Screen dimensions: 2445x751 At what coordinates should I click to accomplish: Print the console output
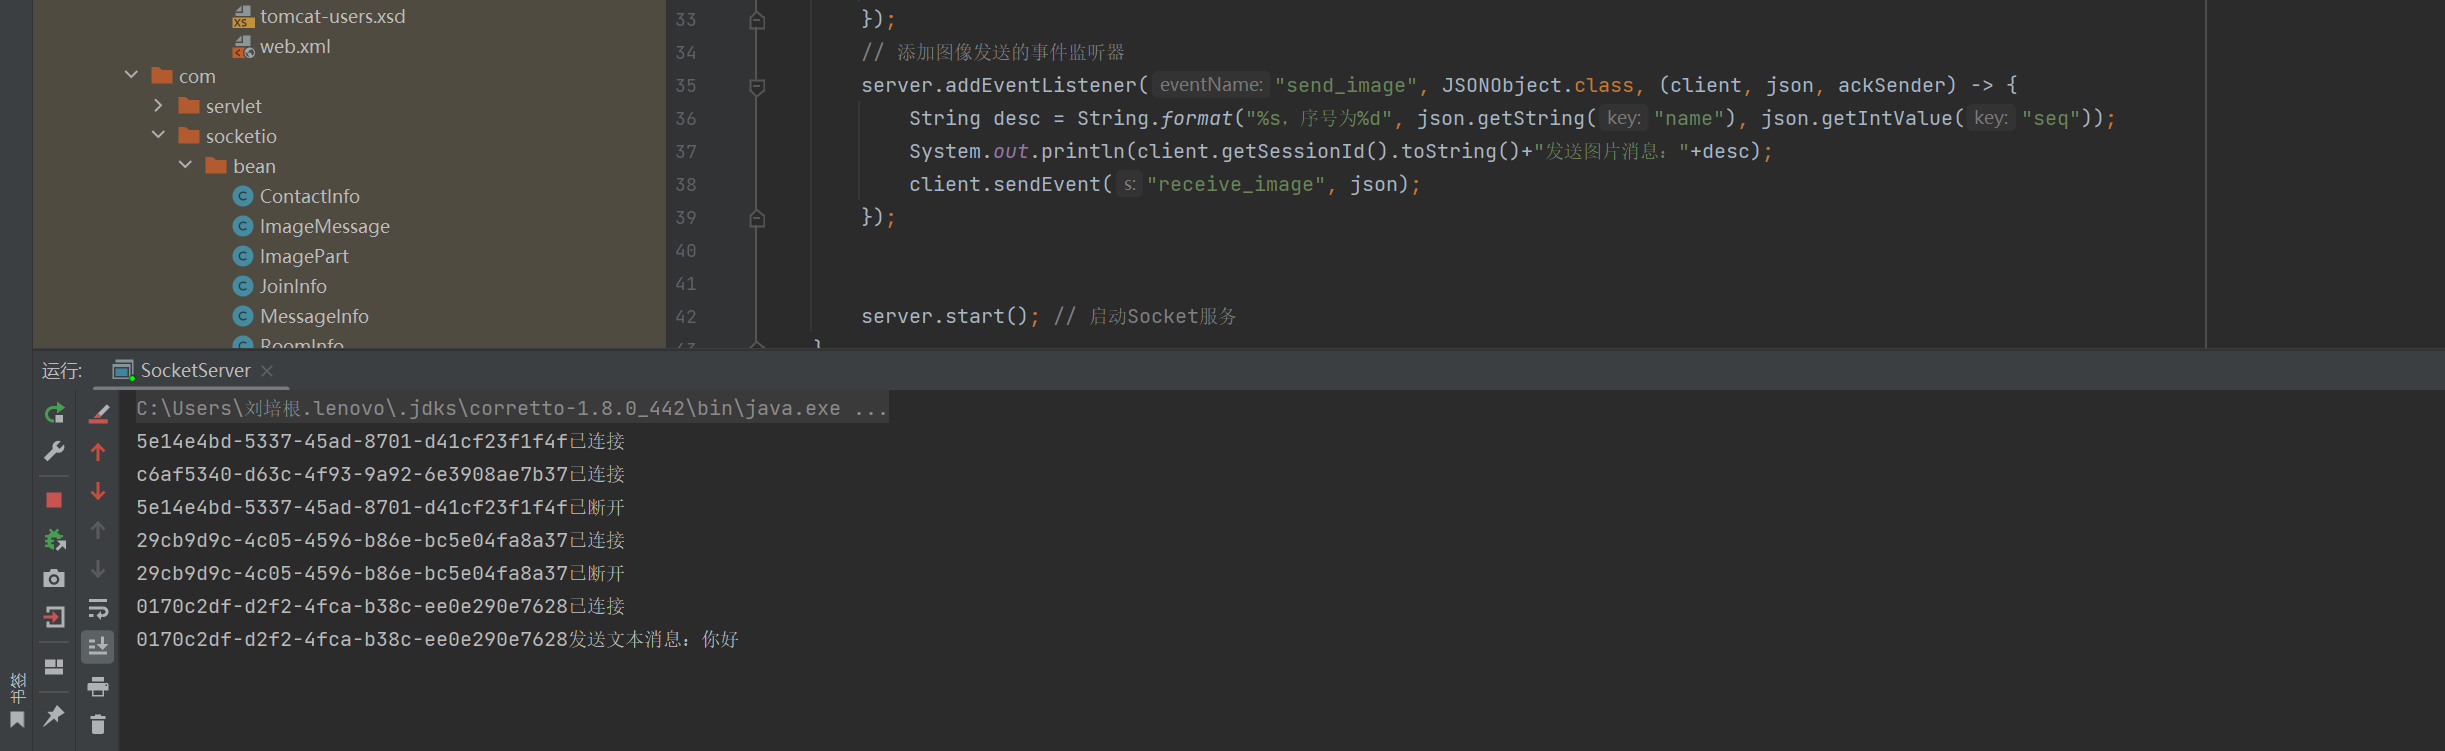[x=98, y=686]
